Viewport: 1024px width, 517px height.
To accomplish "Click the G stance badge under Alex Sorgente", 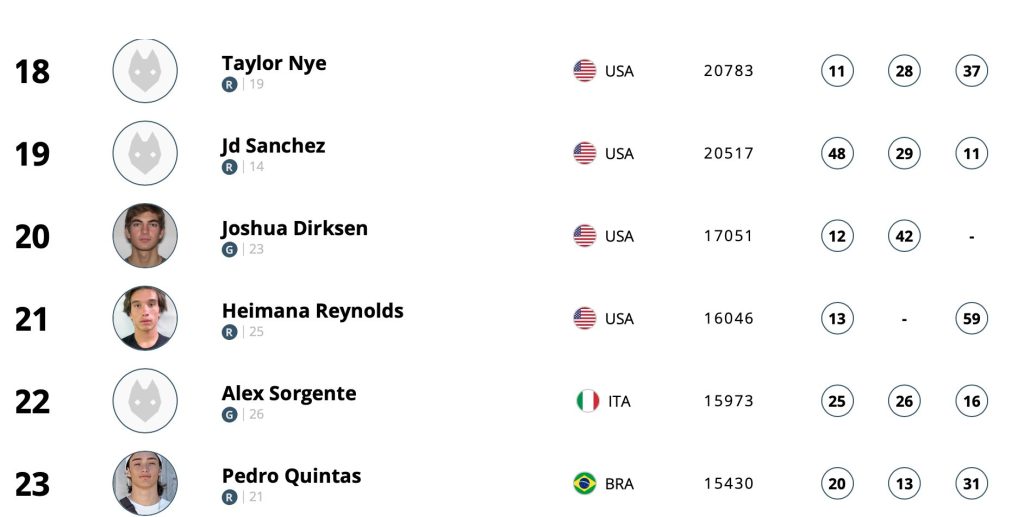I will click(x=229, y=415).
